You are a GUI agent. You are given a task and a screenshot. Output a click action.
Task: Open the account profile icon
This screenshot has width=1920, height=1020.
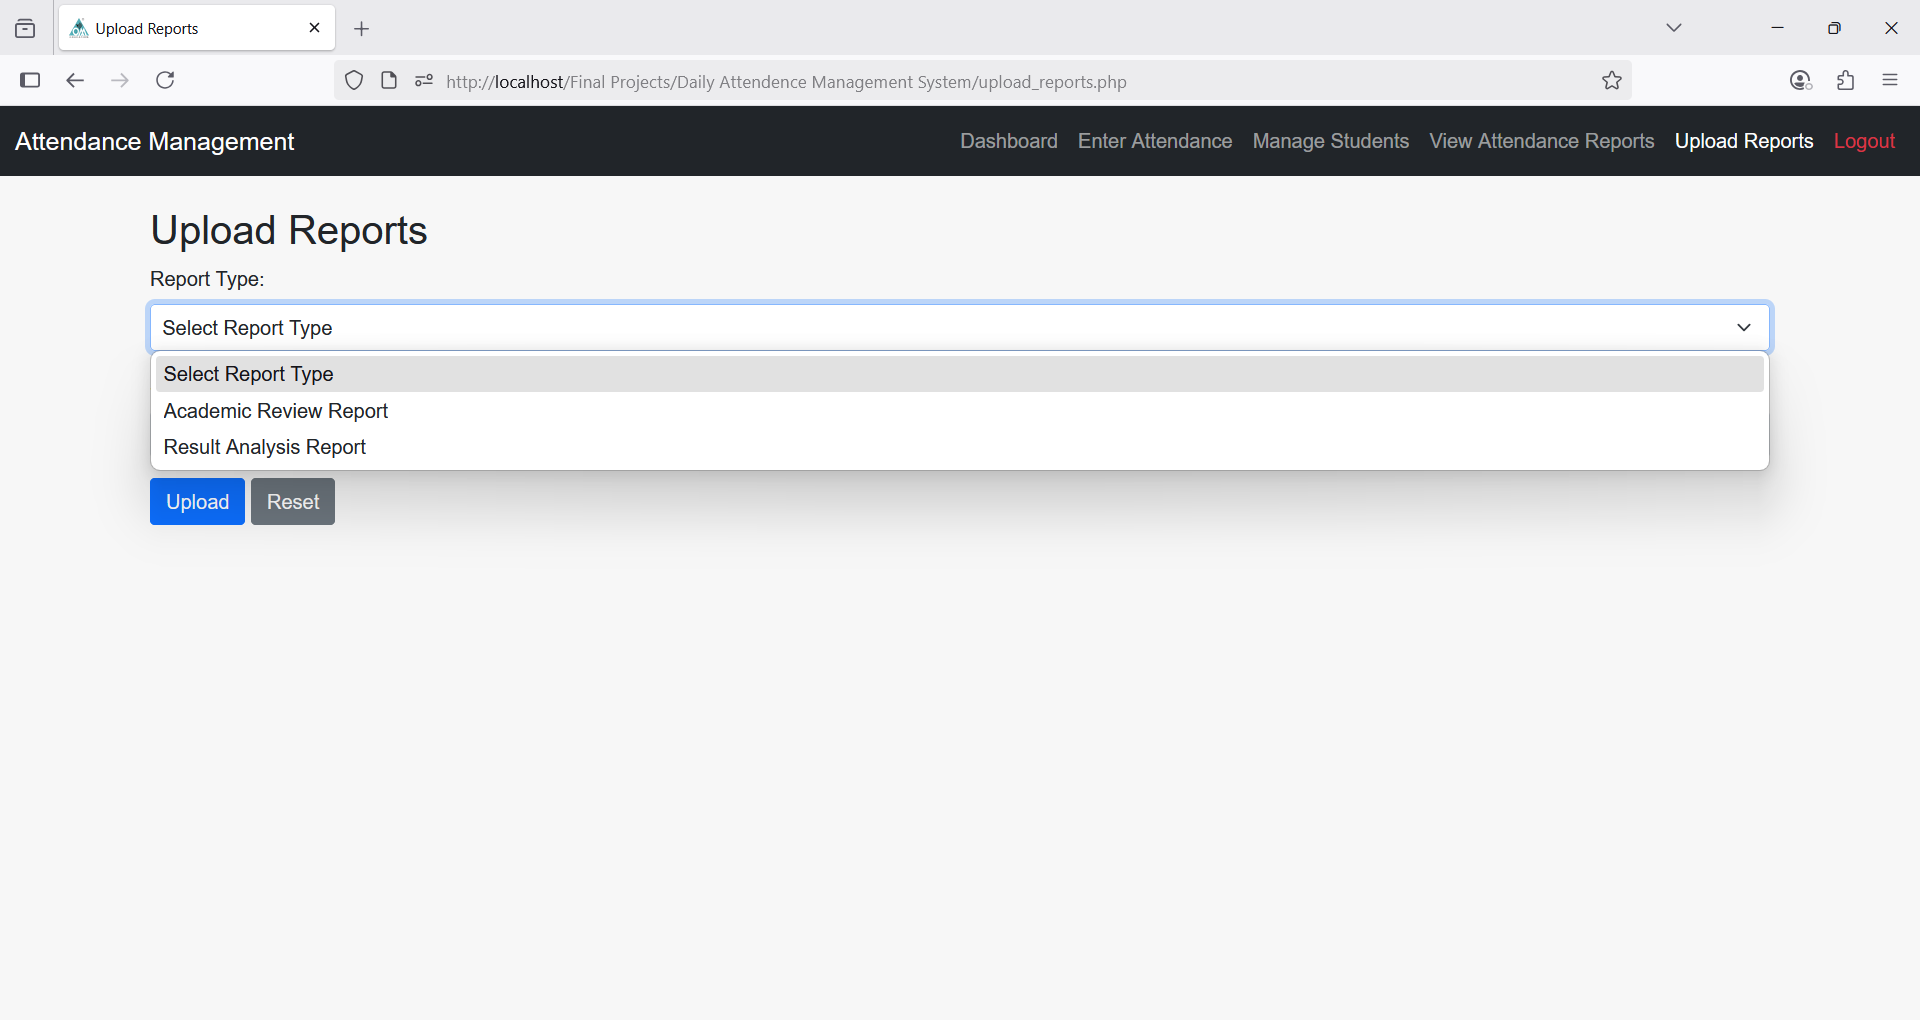point(1800,81)
